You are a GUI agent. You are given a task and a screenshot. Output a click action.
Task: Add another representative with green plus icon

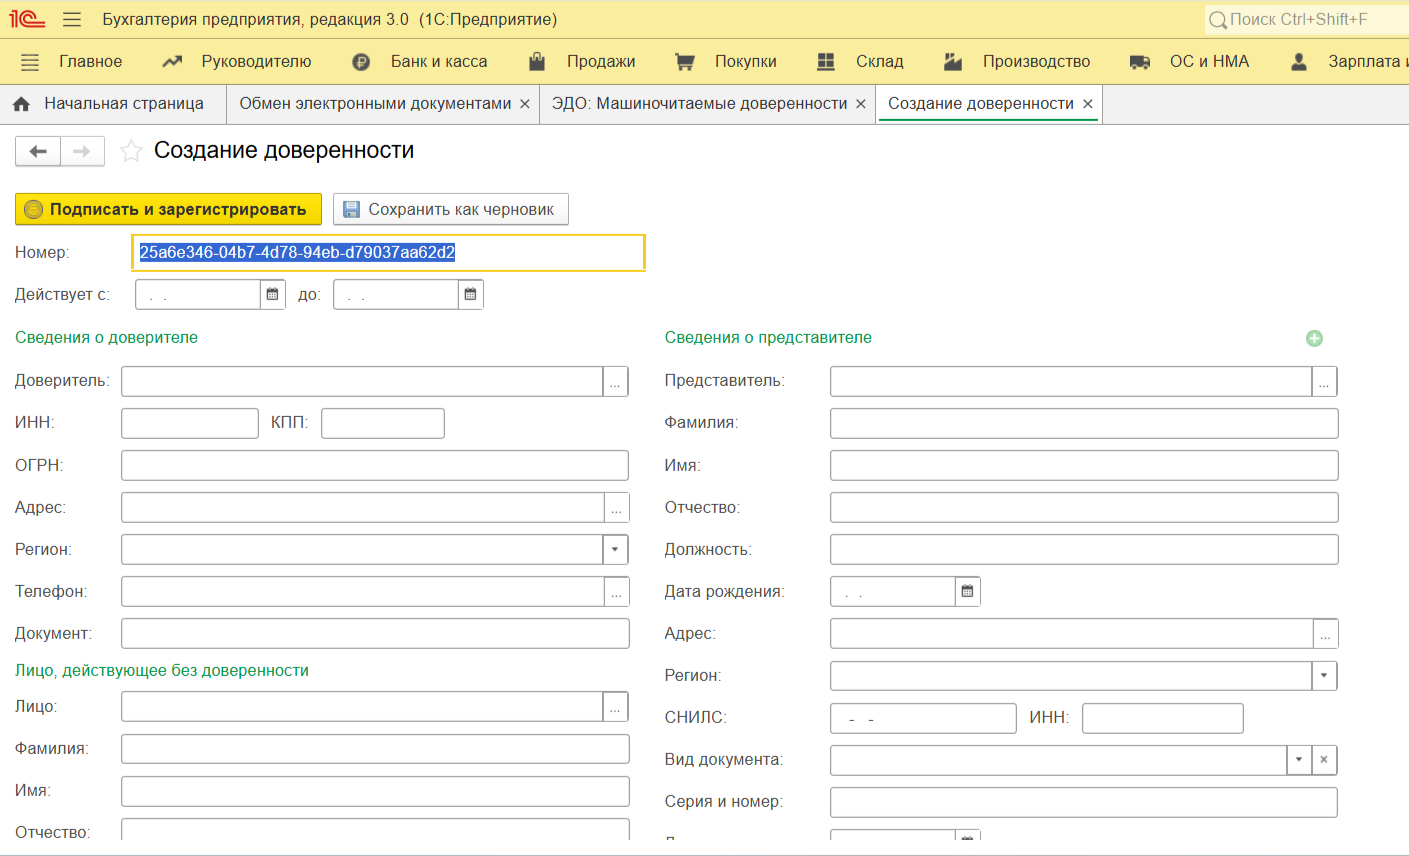coord(1314,339)
